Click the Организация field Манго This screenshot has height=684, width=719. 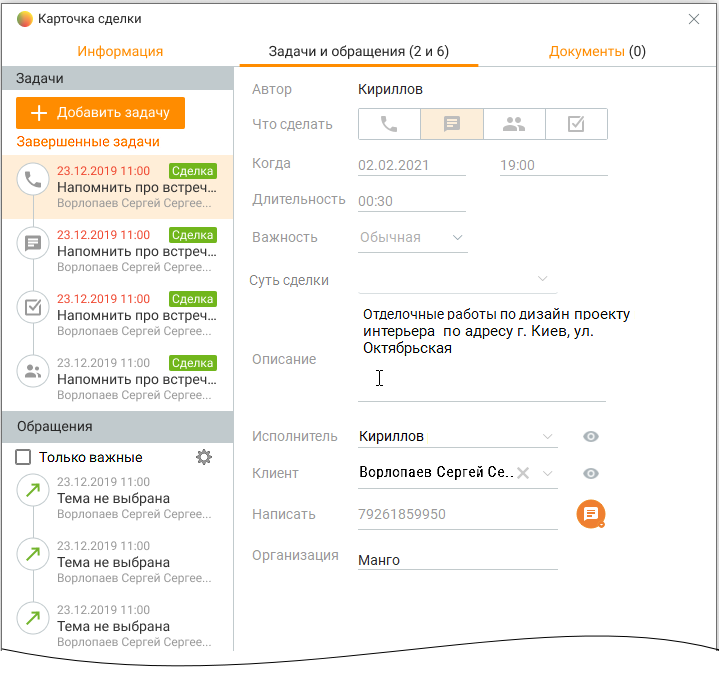(458, 560)
